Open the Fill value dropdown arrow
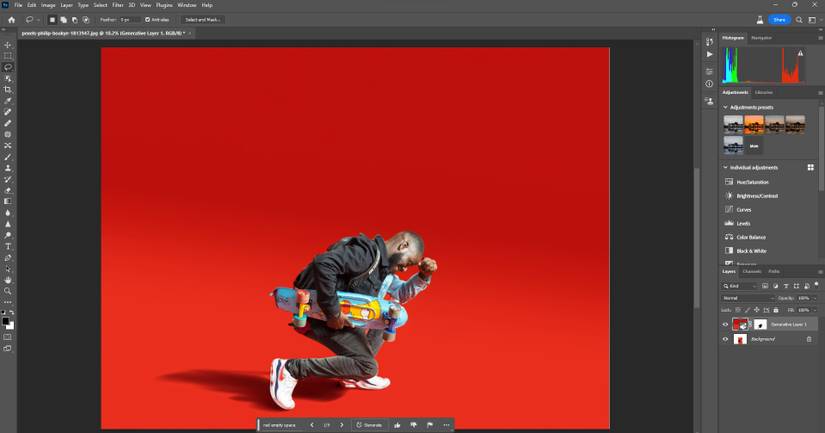 pyautogui.click(x=814, y=310)
